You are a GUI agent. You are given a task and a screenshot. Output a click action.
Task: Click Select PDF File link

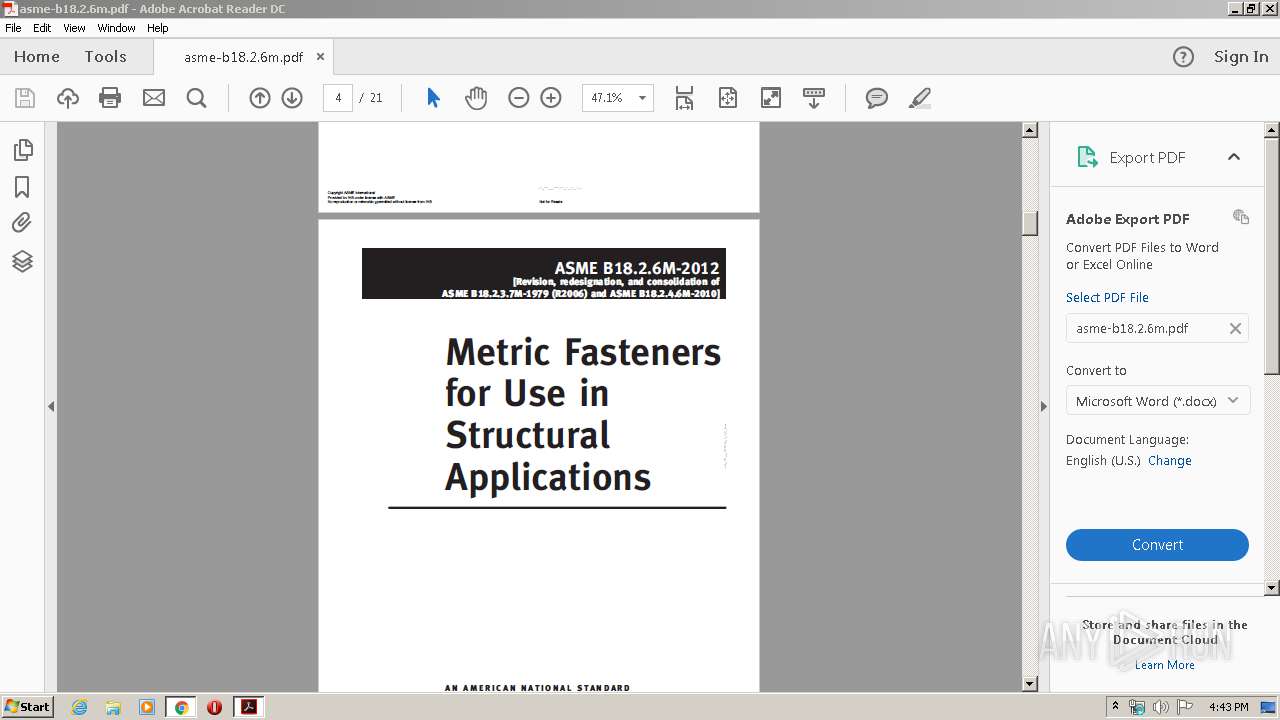[1107, 297]
